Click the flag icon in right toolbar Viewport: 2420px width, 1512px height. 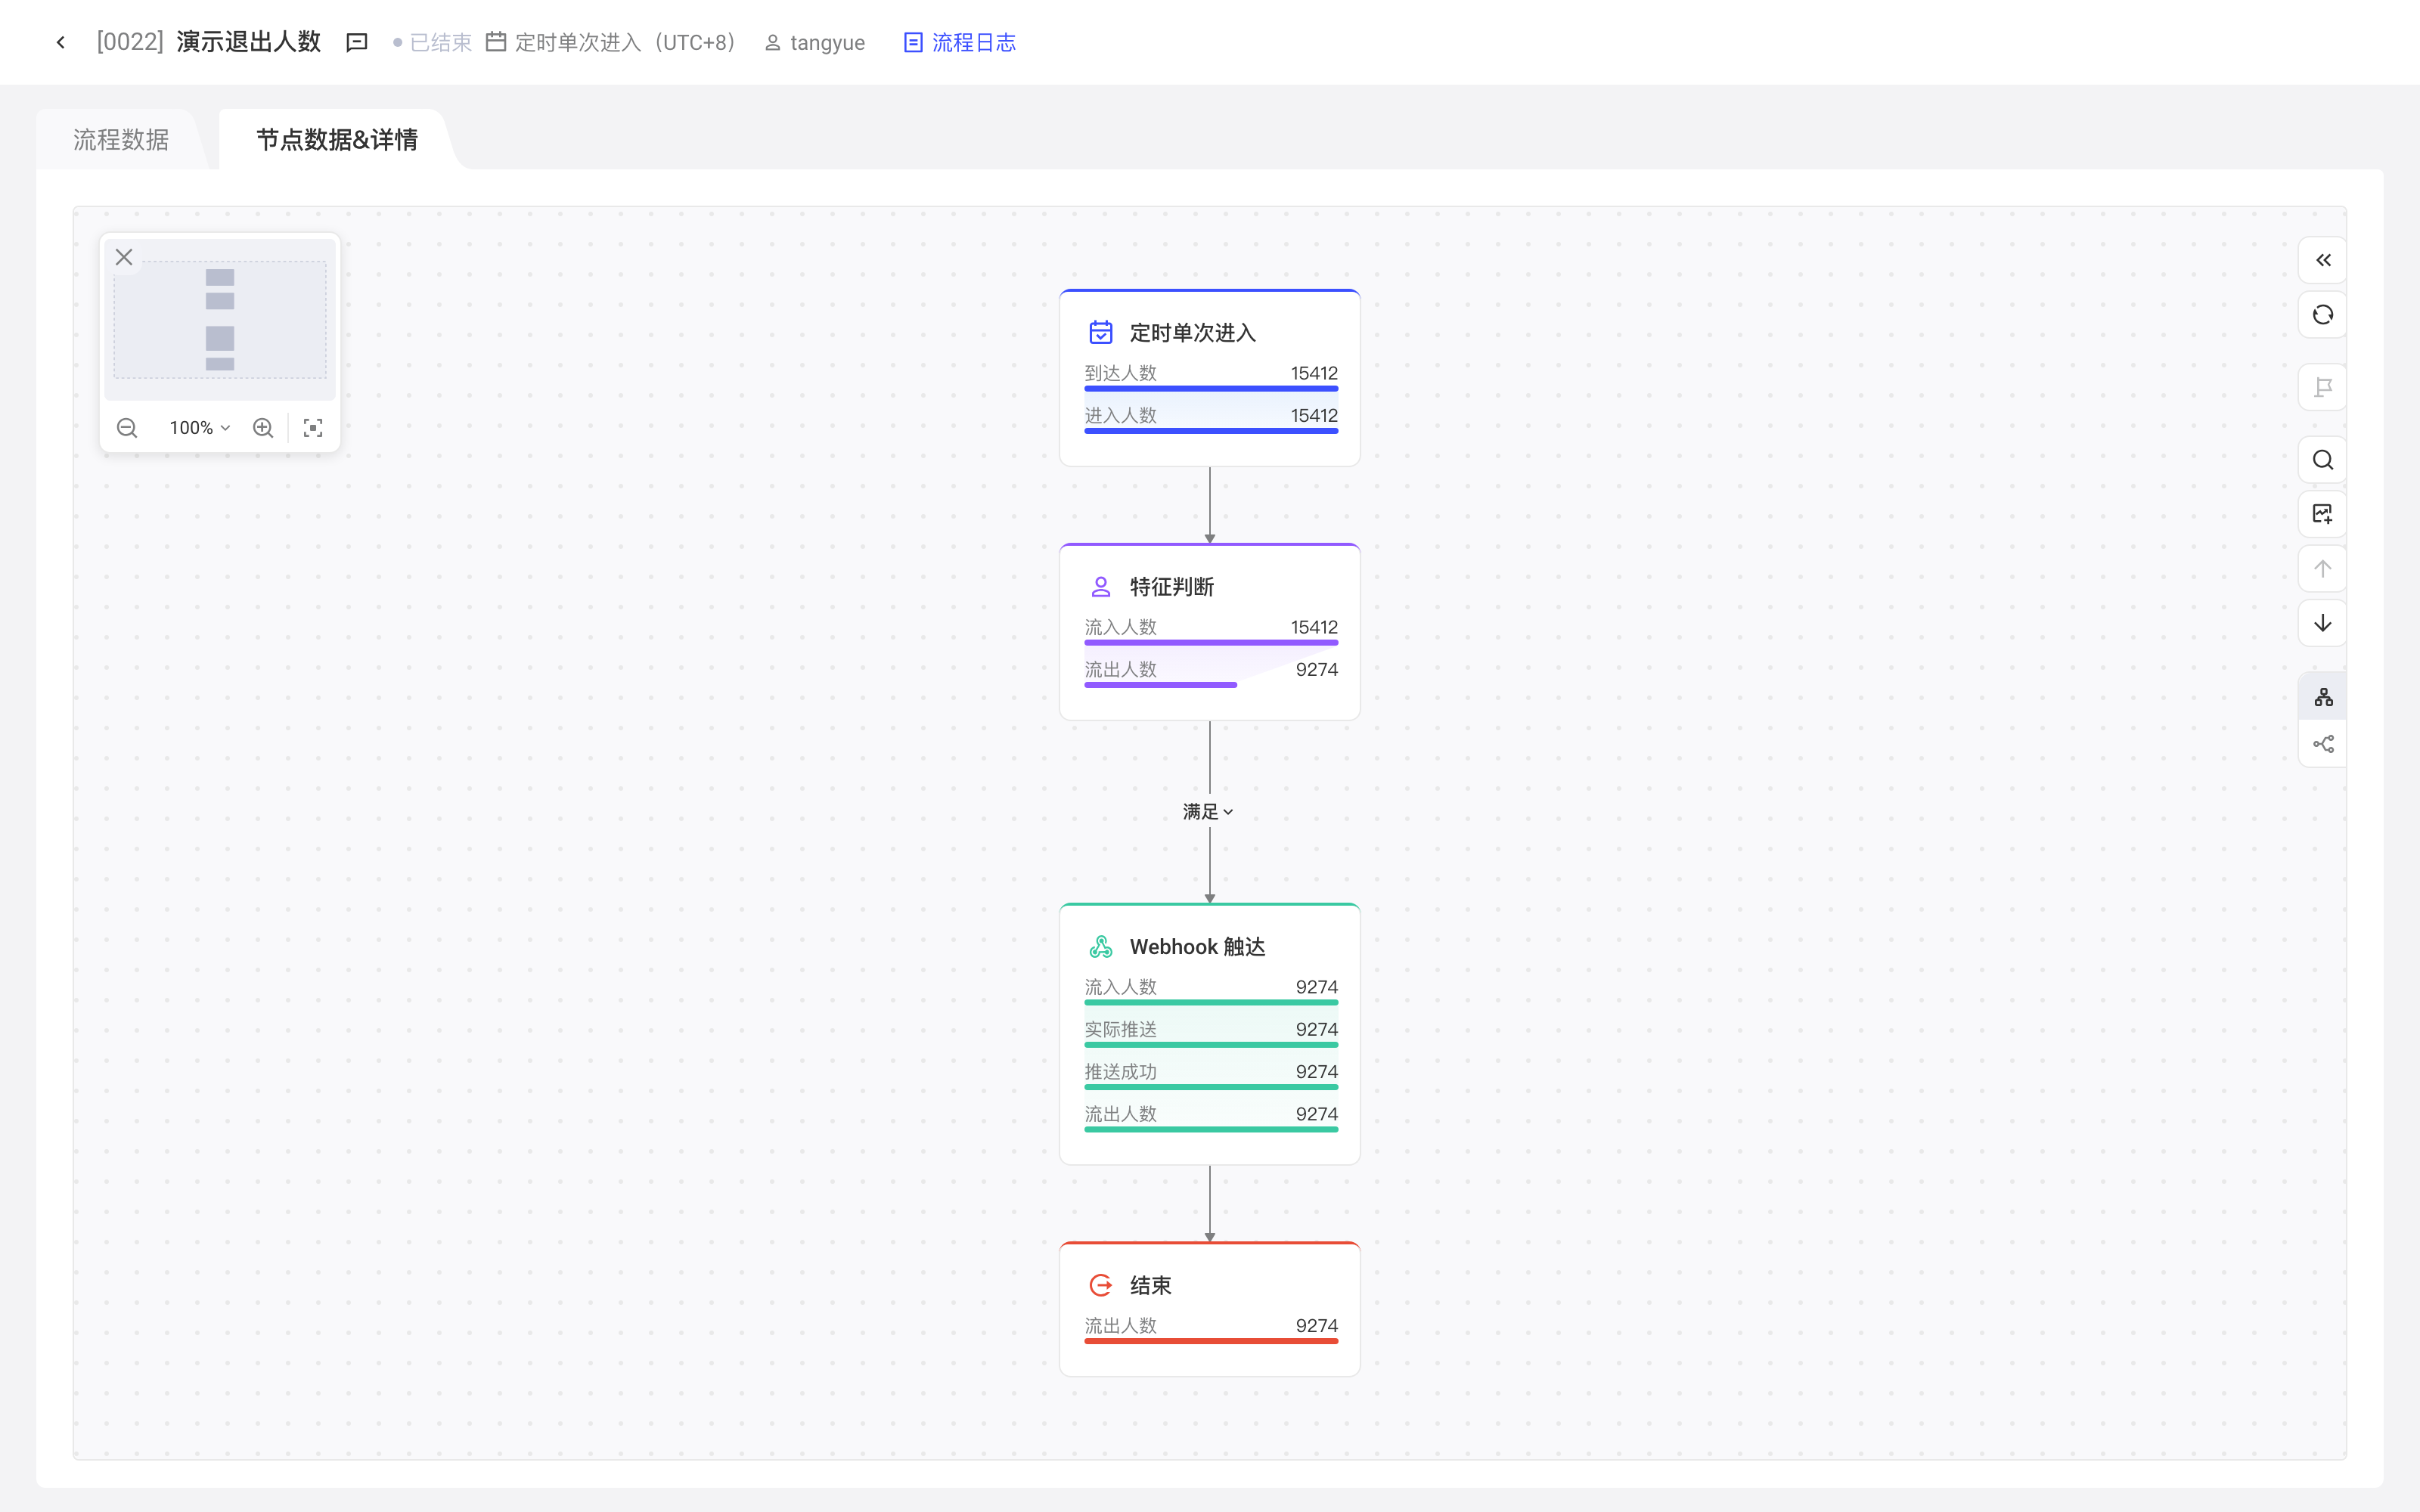point(2323,387)
